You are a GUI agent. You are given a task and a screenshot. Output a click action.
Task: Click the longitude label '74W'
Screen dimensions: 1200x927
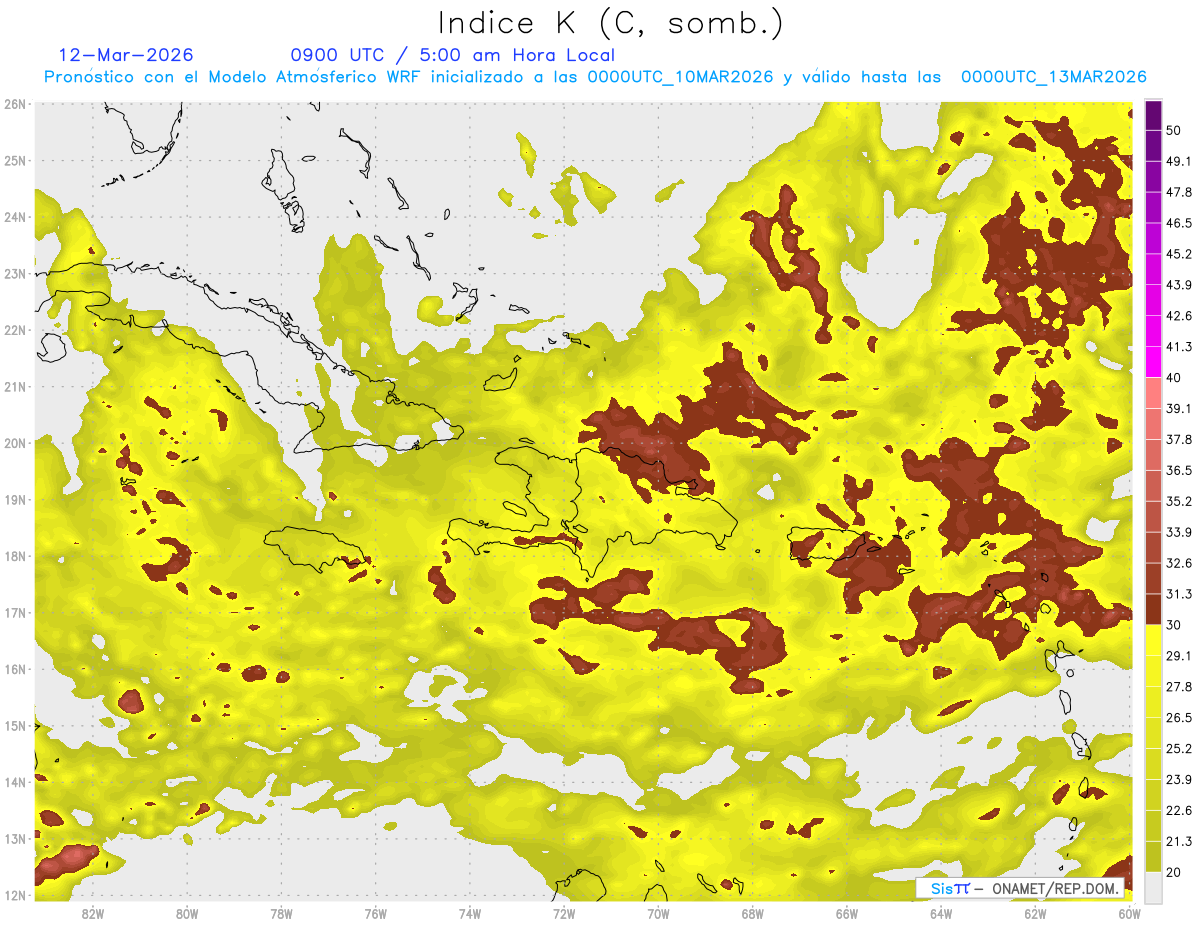[470, 913]
